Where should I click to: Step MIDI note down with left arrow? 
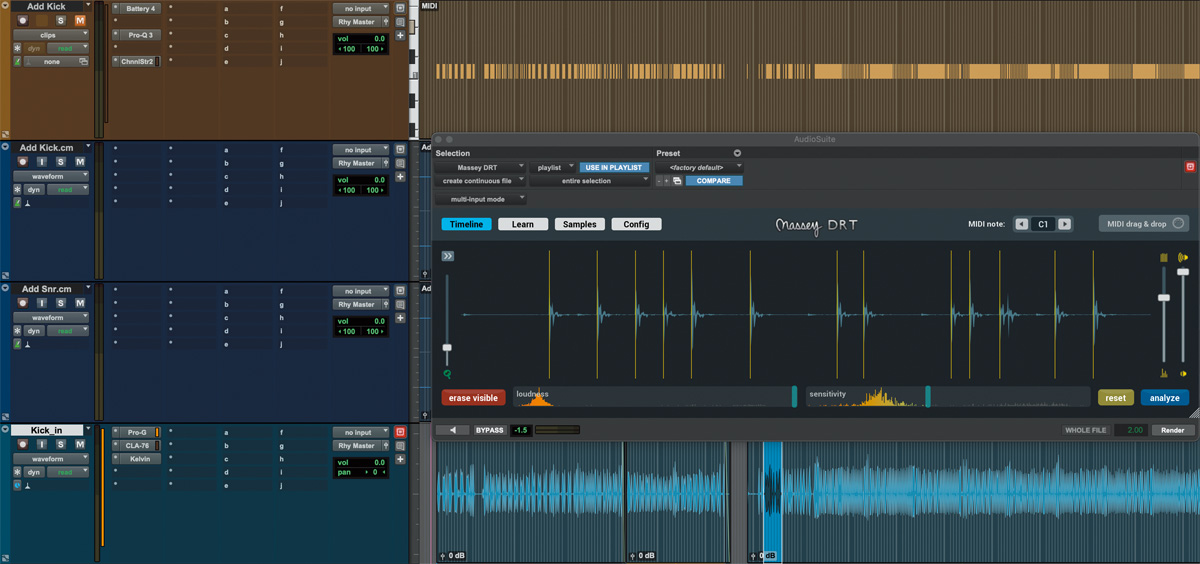point(1022,224)
